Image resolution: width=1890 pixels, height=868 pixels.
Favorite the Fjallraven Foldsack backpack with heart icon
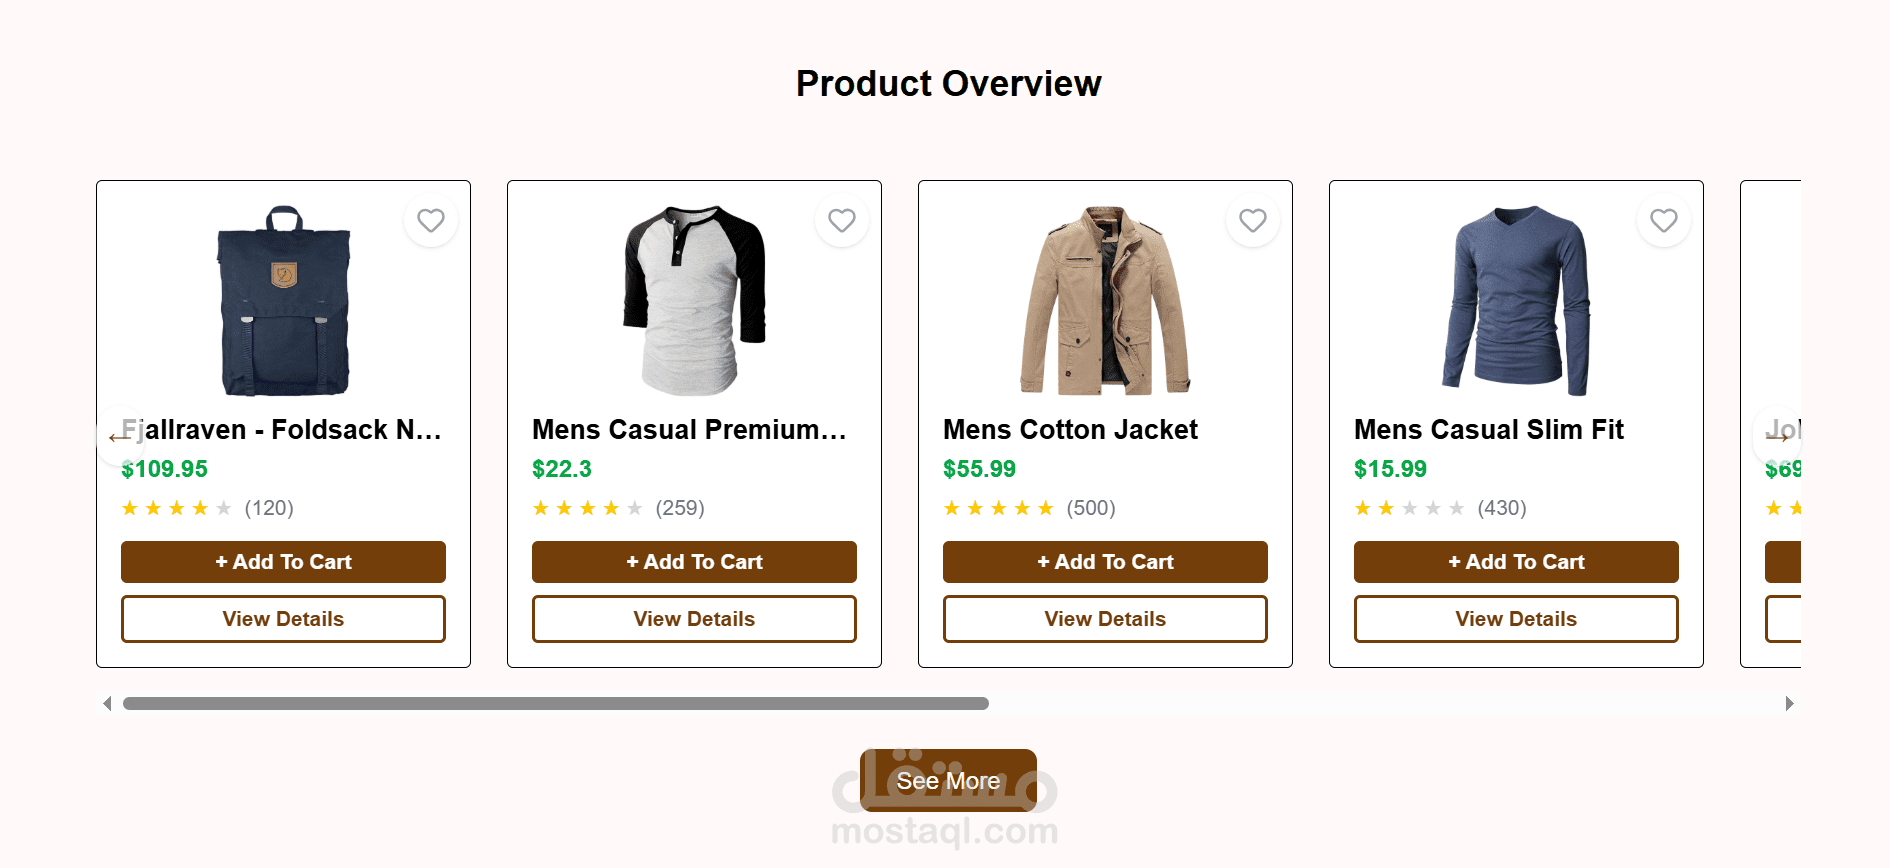tap(431, 220)
